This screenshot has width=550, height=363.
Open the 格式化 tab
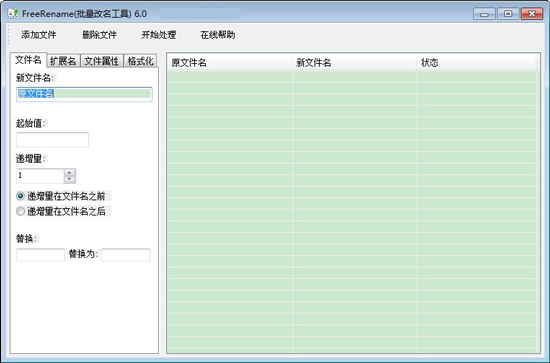pos(140,61)
